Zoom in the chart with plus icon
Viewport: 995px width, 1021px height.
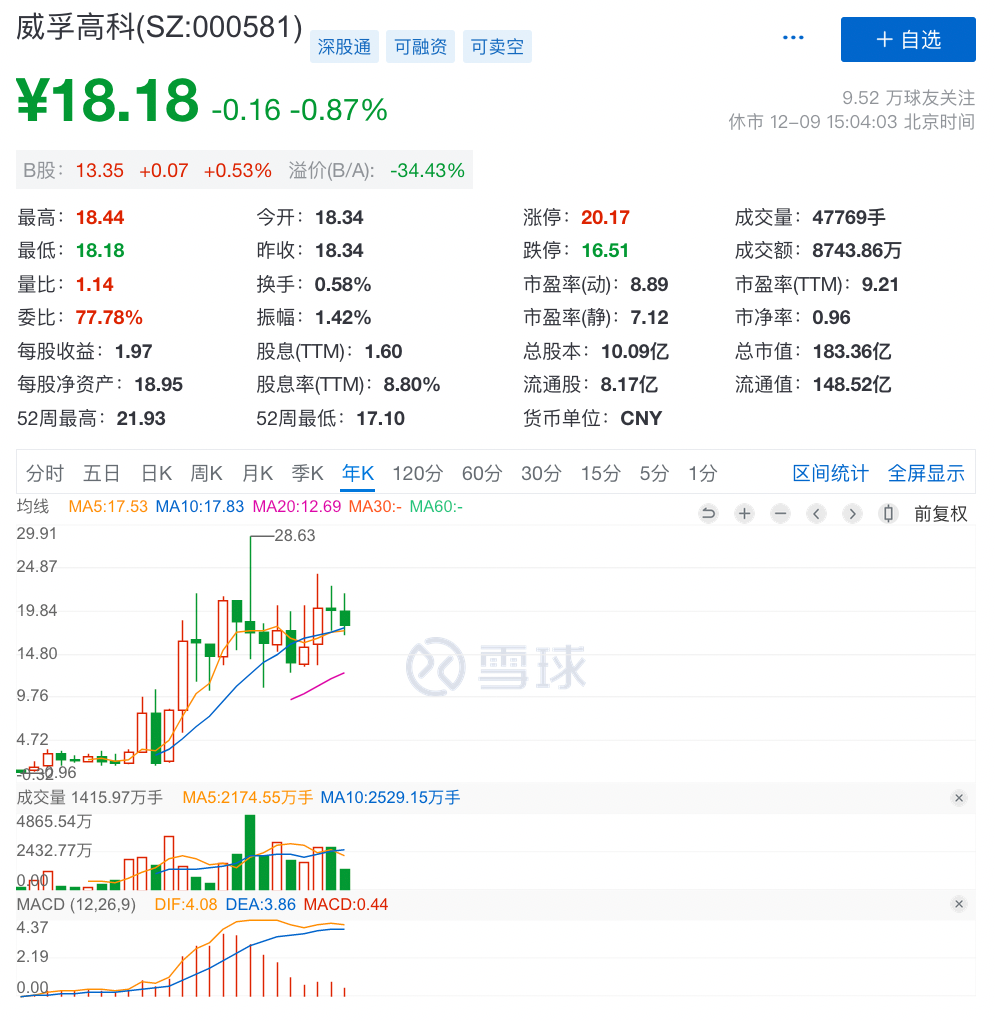(x=744, y=514)
